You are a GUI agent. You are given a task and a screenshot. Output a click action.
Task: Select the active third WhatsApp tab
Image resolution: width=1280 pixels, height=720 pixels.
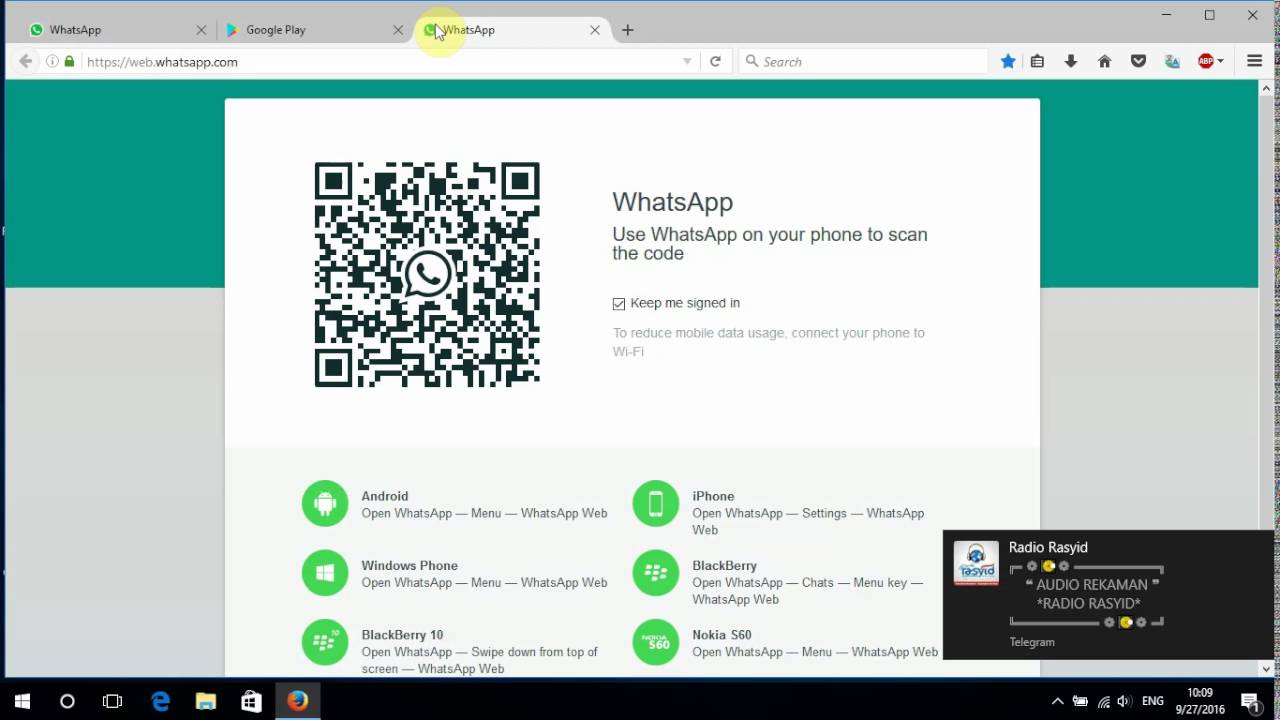tap(511, 30)
